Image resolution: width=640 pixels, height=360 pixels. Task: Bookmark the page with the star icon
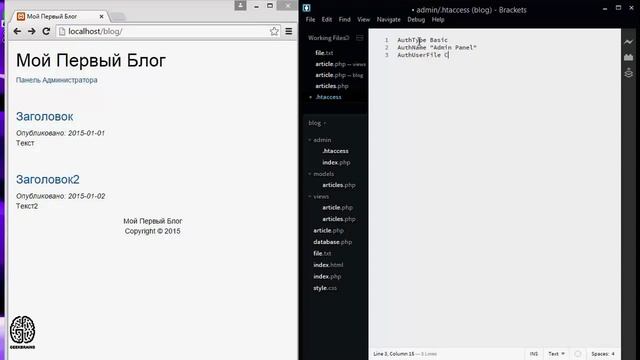point(274,31)
